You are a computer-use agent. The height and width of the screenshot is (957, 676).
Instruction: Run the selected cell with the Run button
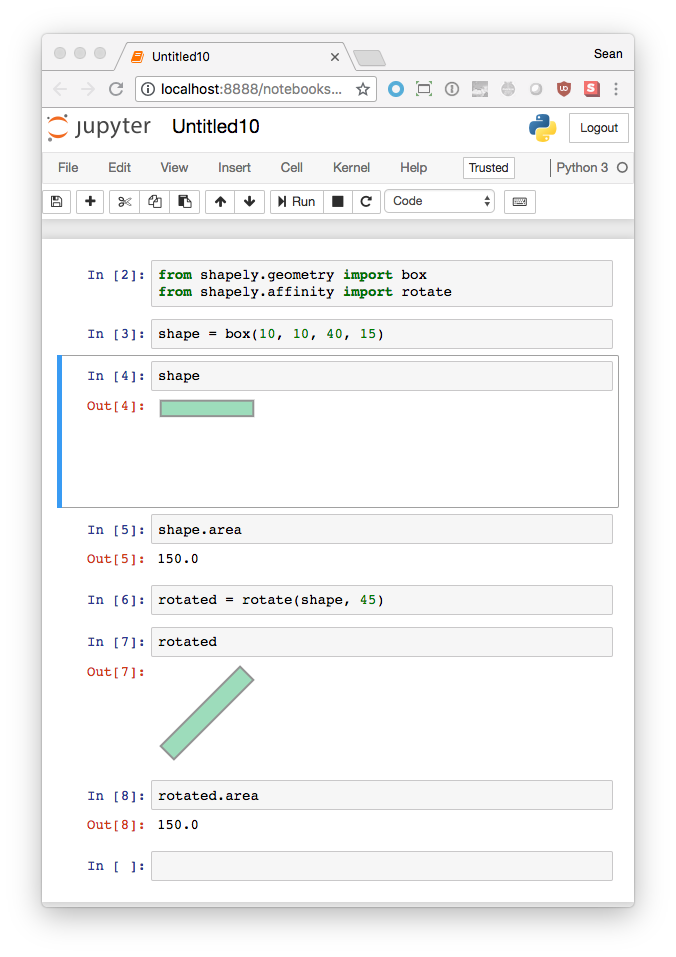[295, 201]
